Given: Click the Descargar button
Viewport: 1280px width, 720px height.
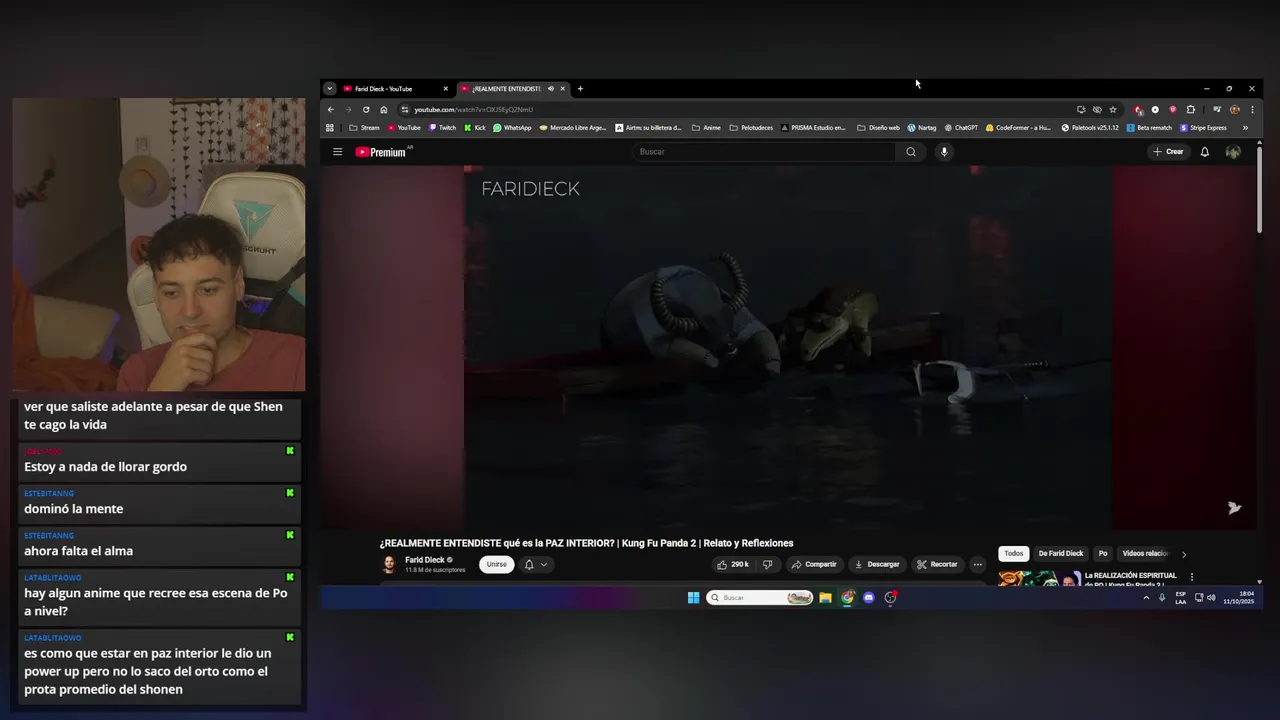Looking at the screenshot, I should [876, 564].
